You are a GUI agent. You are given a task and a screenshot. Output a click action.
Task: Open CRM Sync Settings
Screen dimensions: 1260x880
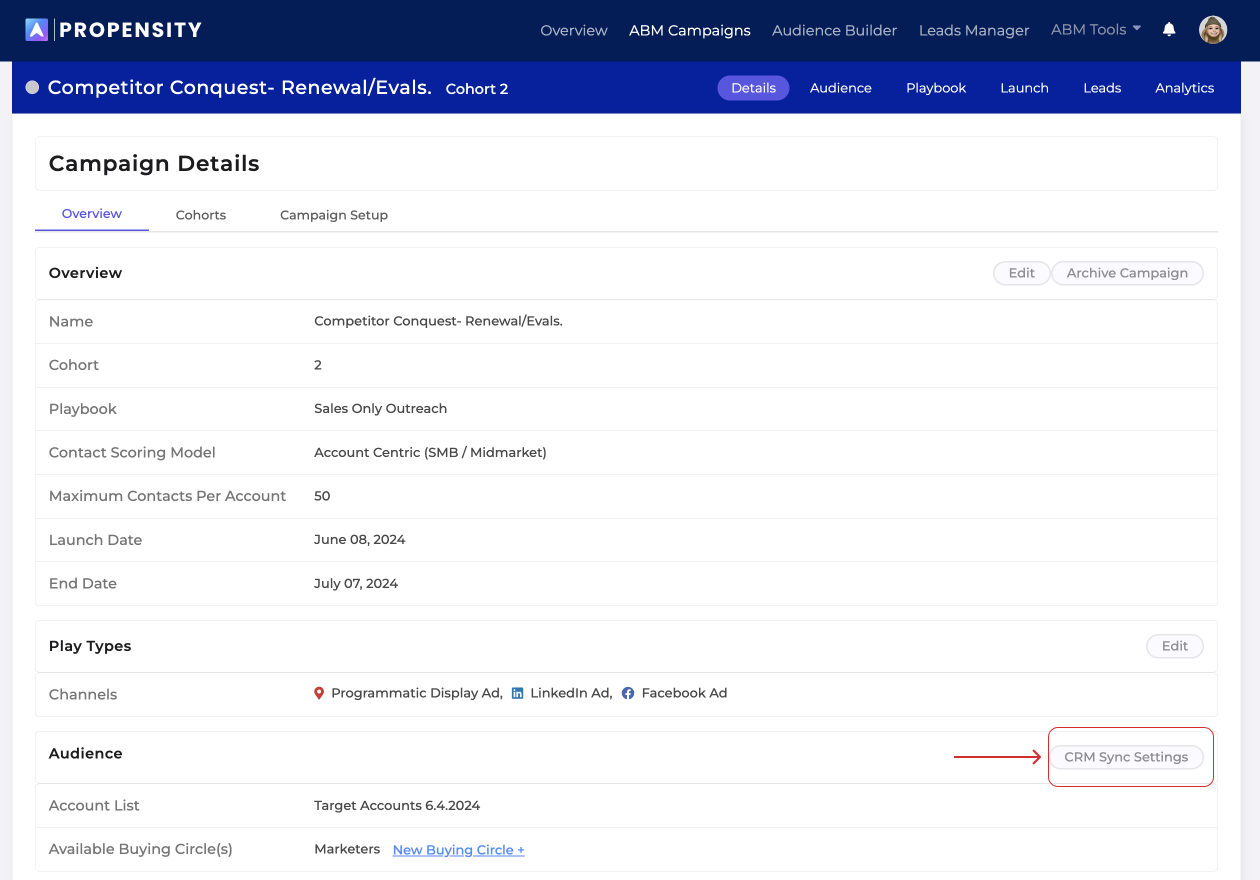point(1127,757)
